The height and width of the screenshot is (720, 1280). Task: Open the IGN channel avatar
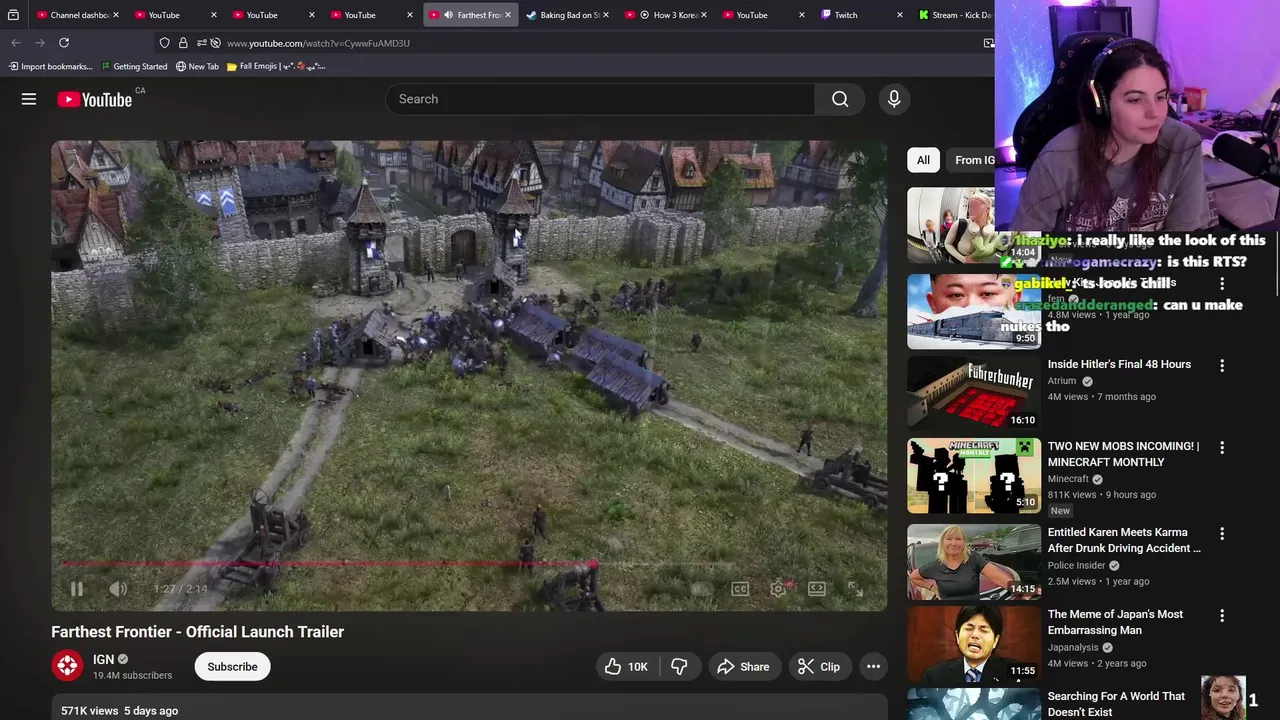(x=67, y=667)
